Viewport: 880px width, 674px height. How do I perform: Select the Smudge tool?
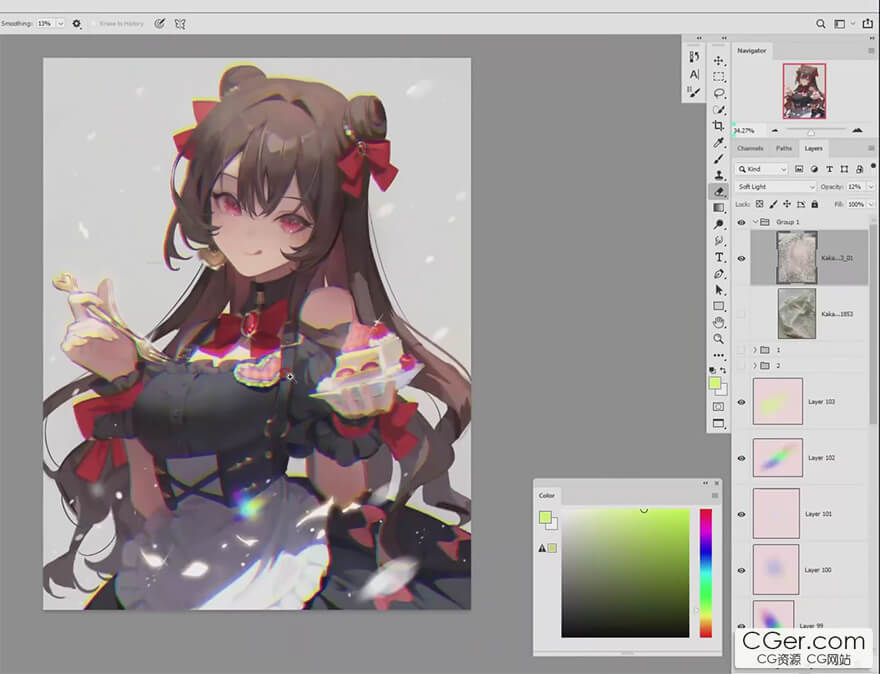pos(718,241)
